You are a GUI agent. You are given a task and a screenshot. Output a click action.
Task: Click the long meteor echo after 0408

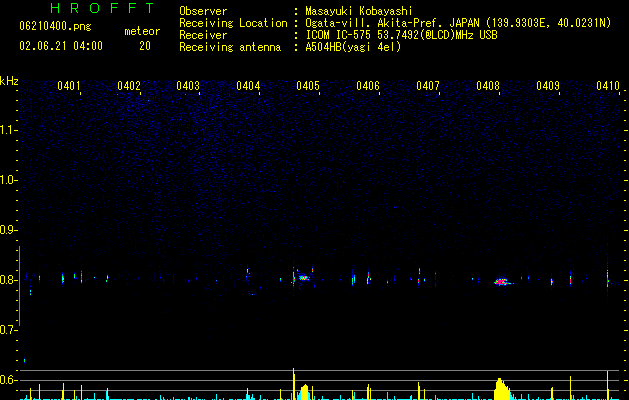tap(503, 282)
